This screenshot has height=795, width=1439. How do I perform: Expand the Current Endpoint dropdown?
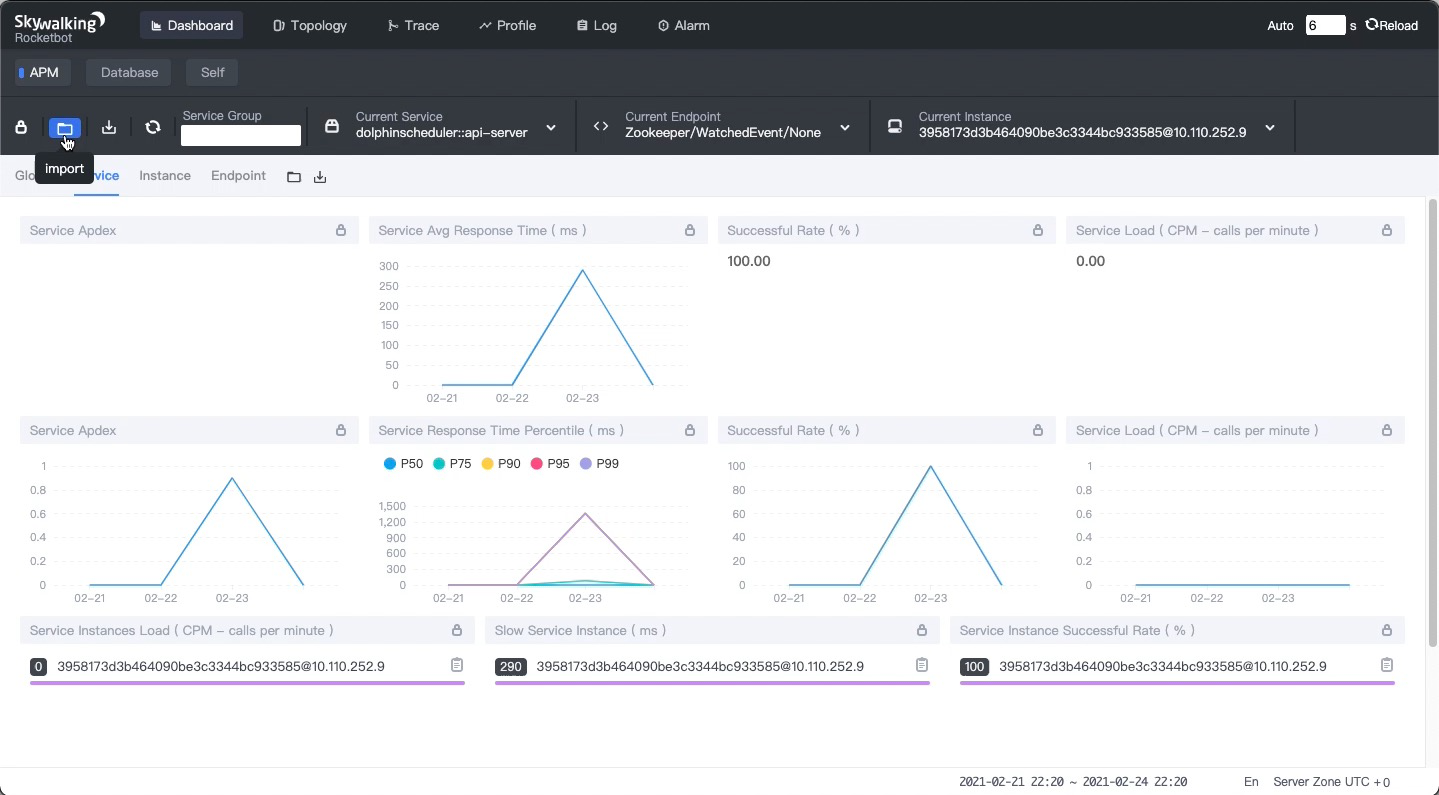coord(845,128)
